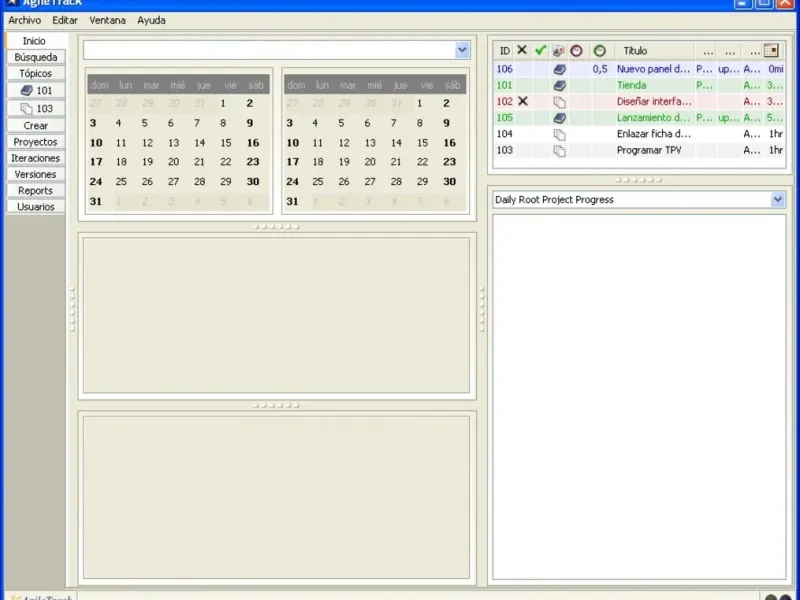Open the table column chooser icon
Screen dimensions: 800x600
point(771,50)
